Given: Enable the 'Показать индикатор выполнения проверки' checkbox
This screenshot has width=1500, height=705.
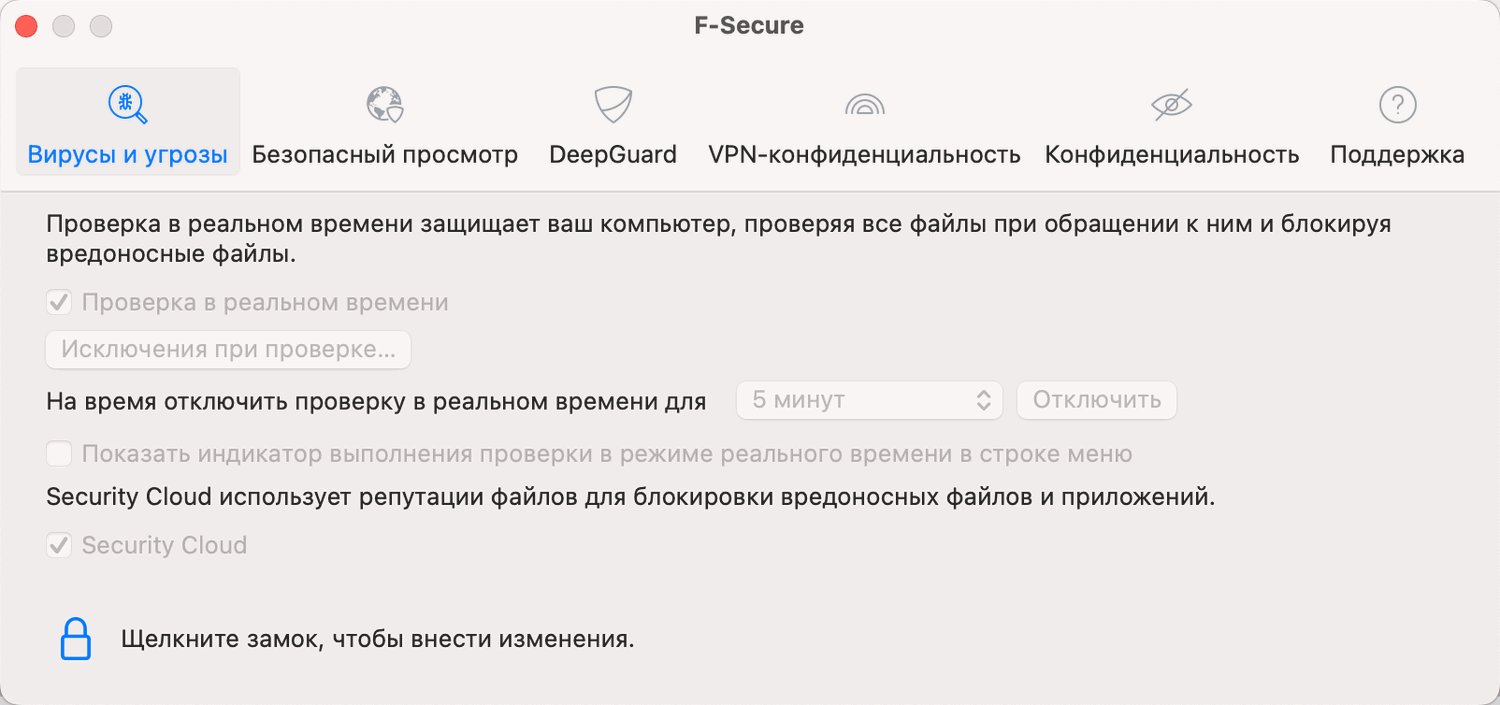Looking at the screenshot, I should [60, 454].
